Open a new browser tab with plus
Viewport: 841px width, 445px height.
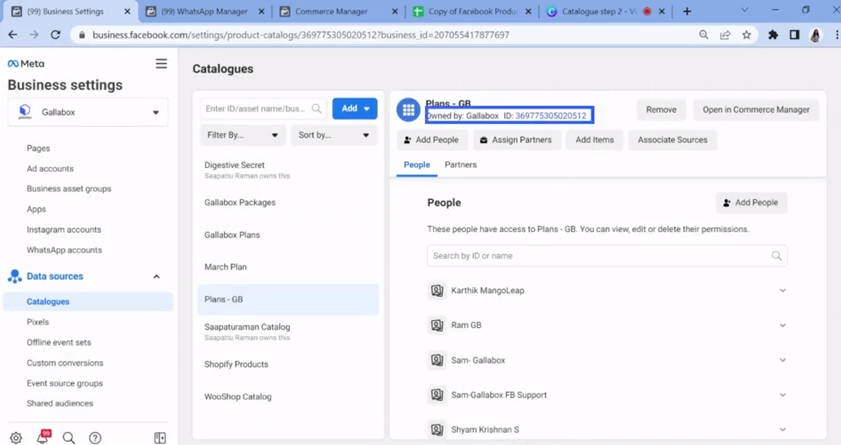tap(687, 11)
